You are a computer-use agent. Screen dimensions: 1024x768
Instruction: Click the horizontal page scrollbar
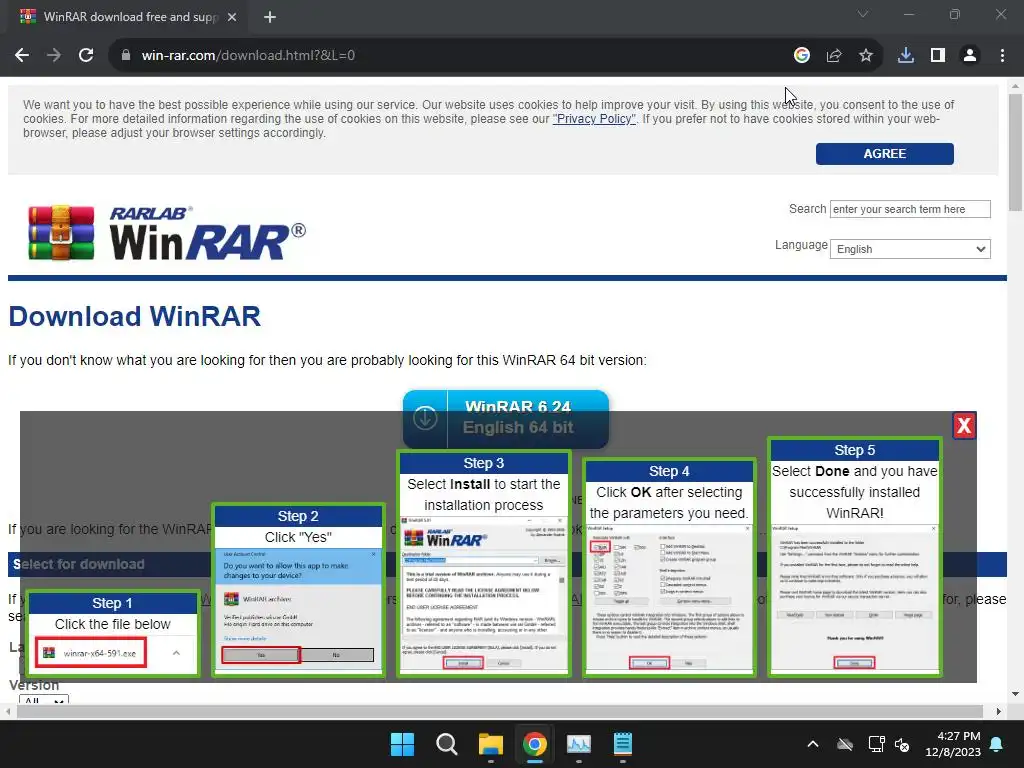500,711
